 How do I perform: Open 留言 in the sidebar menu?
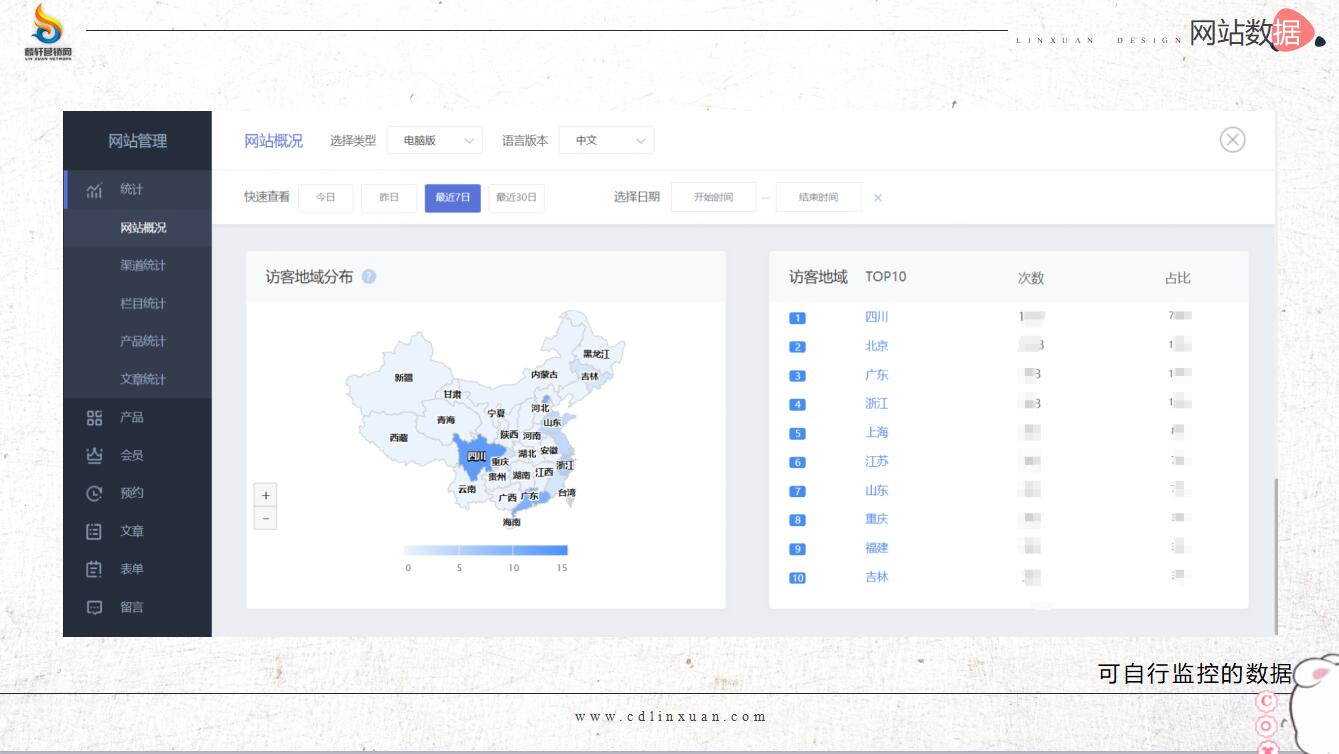pyautogui.click(x=137, y=607)
